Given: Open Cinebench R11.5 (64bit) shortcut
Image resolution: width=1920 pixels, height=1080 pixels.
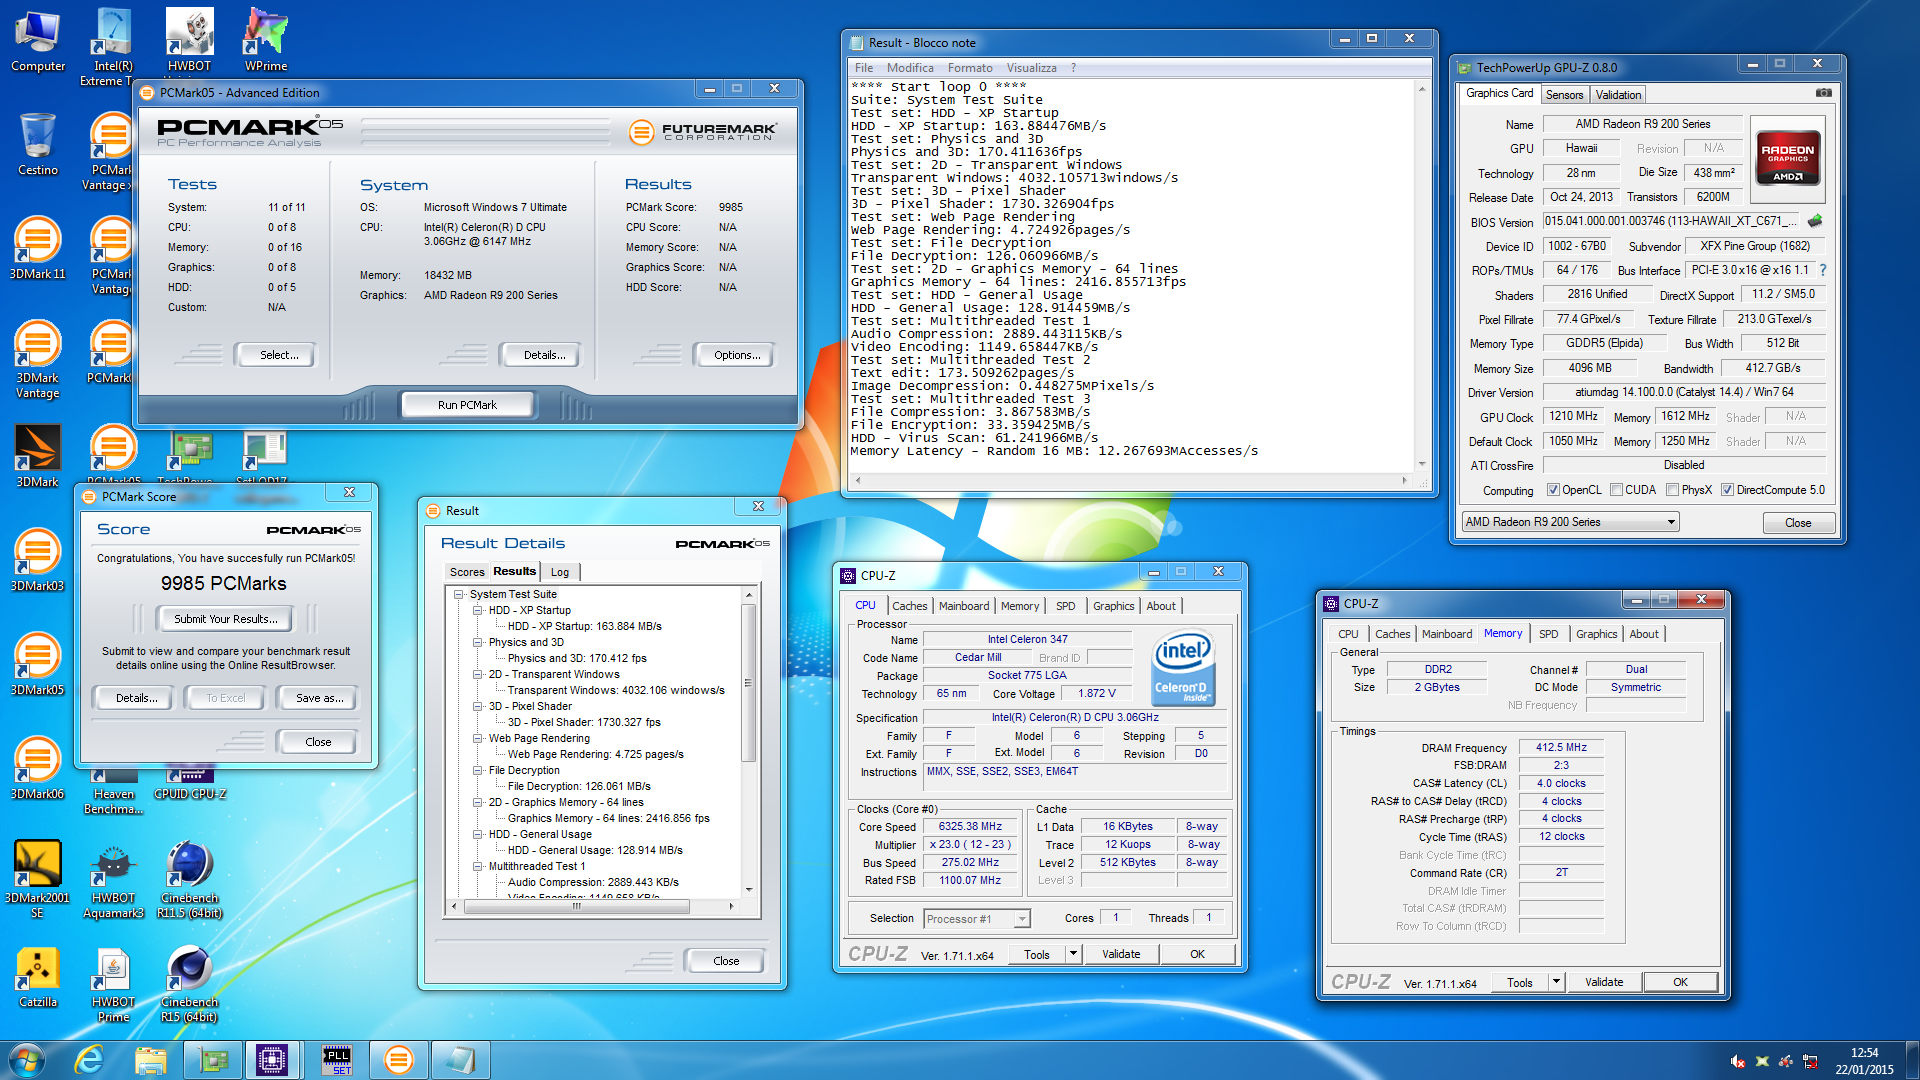Looking at the screenshot, I should coord(189,880).
